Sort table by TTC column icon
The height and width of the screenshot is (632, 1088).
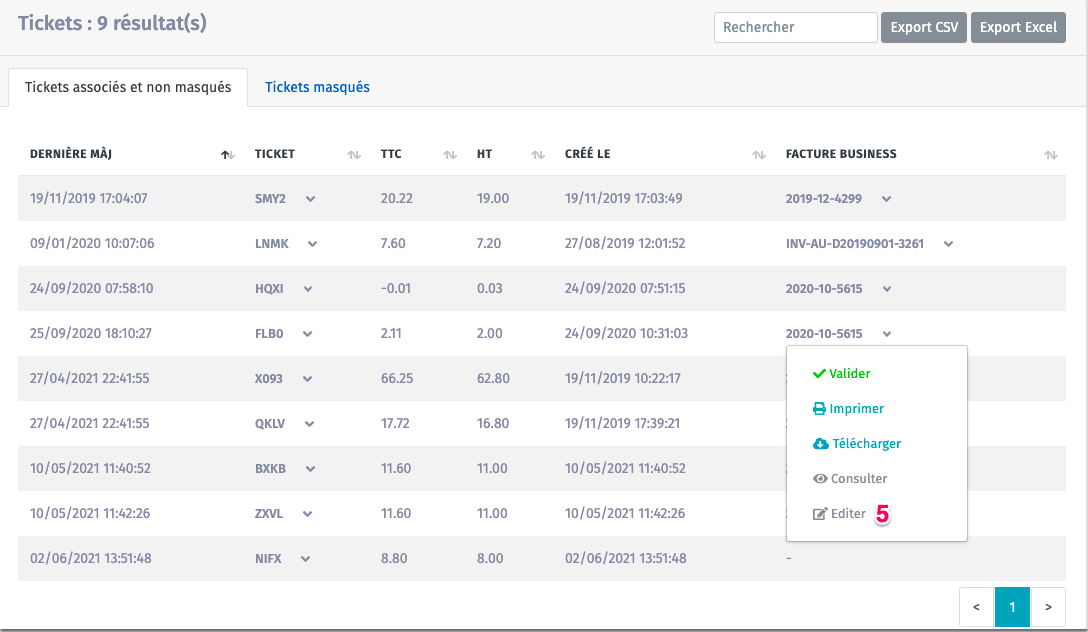(451, 155)
